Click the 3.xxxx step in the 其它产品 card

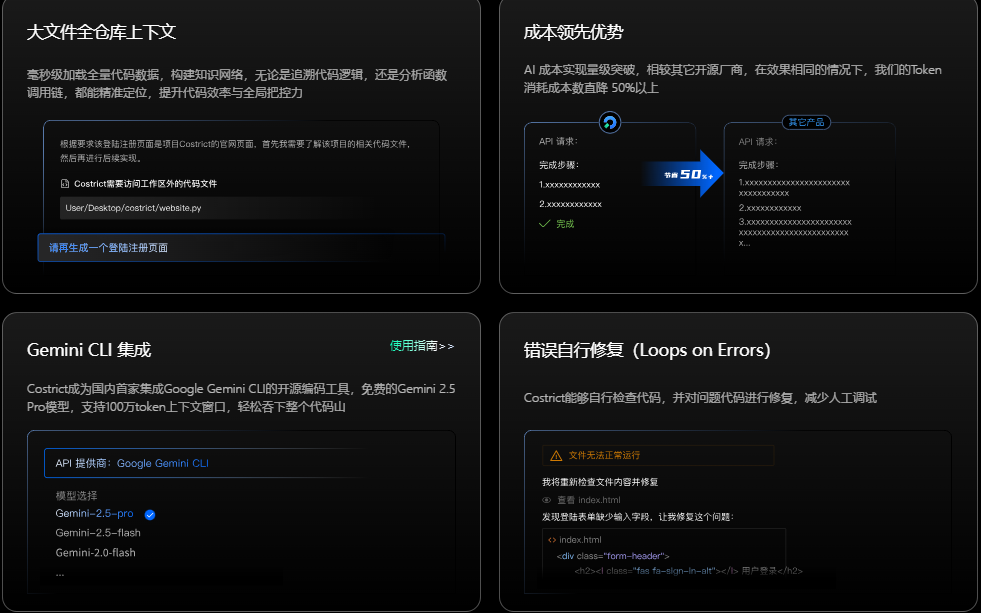click(x=795, y=232)
